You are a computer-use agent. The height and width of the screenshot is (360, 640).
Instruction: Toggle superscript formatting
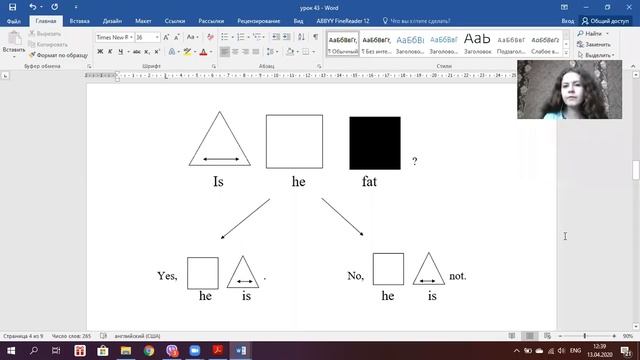pyautogui.click(x=157, y=51)
